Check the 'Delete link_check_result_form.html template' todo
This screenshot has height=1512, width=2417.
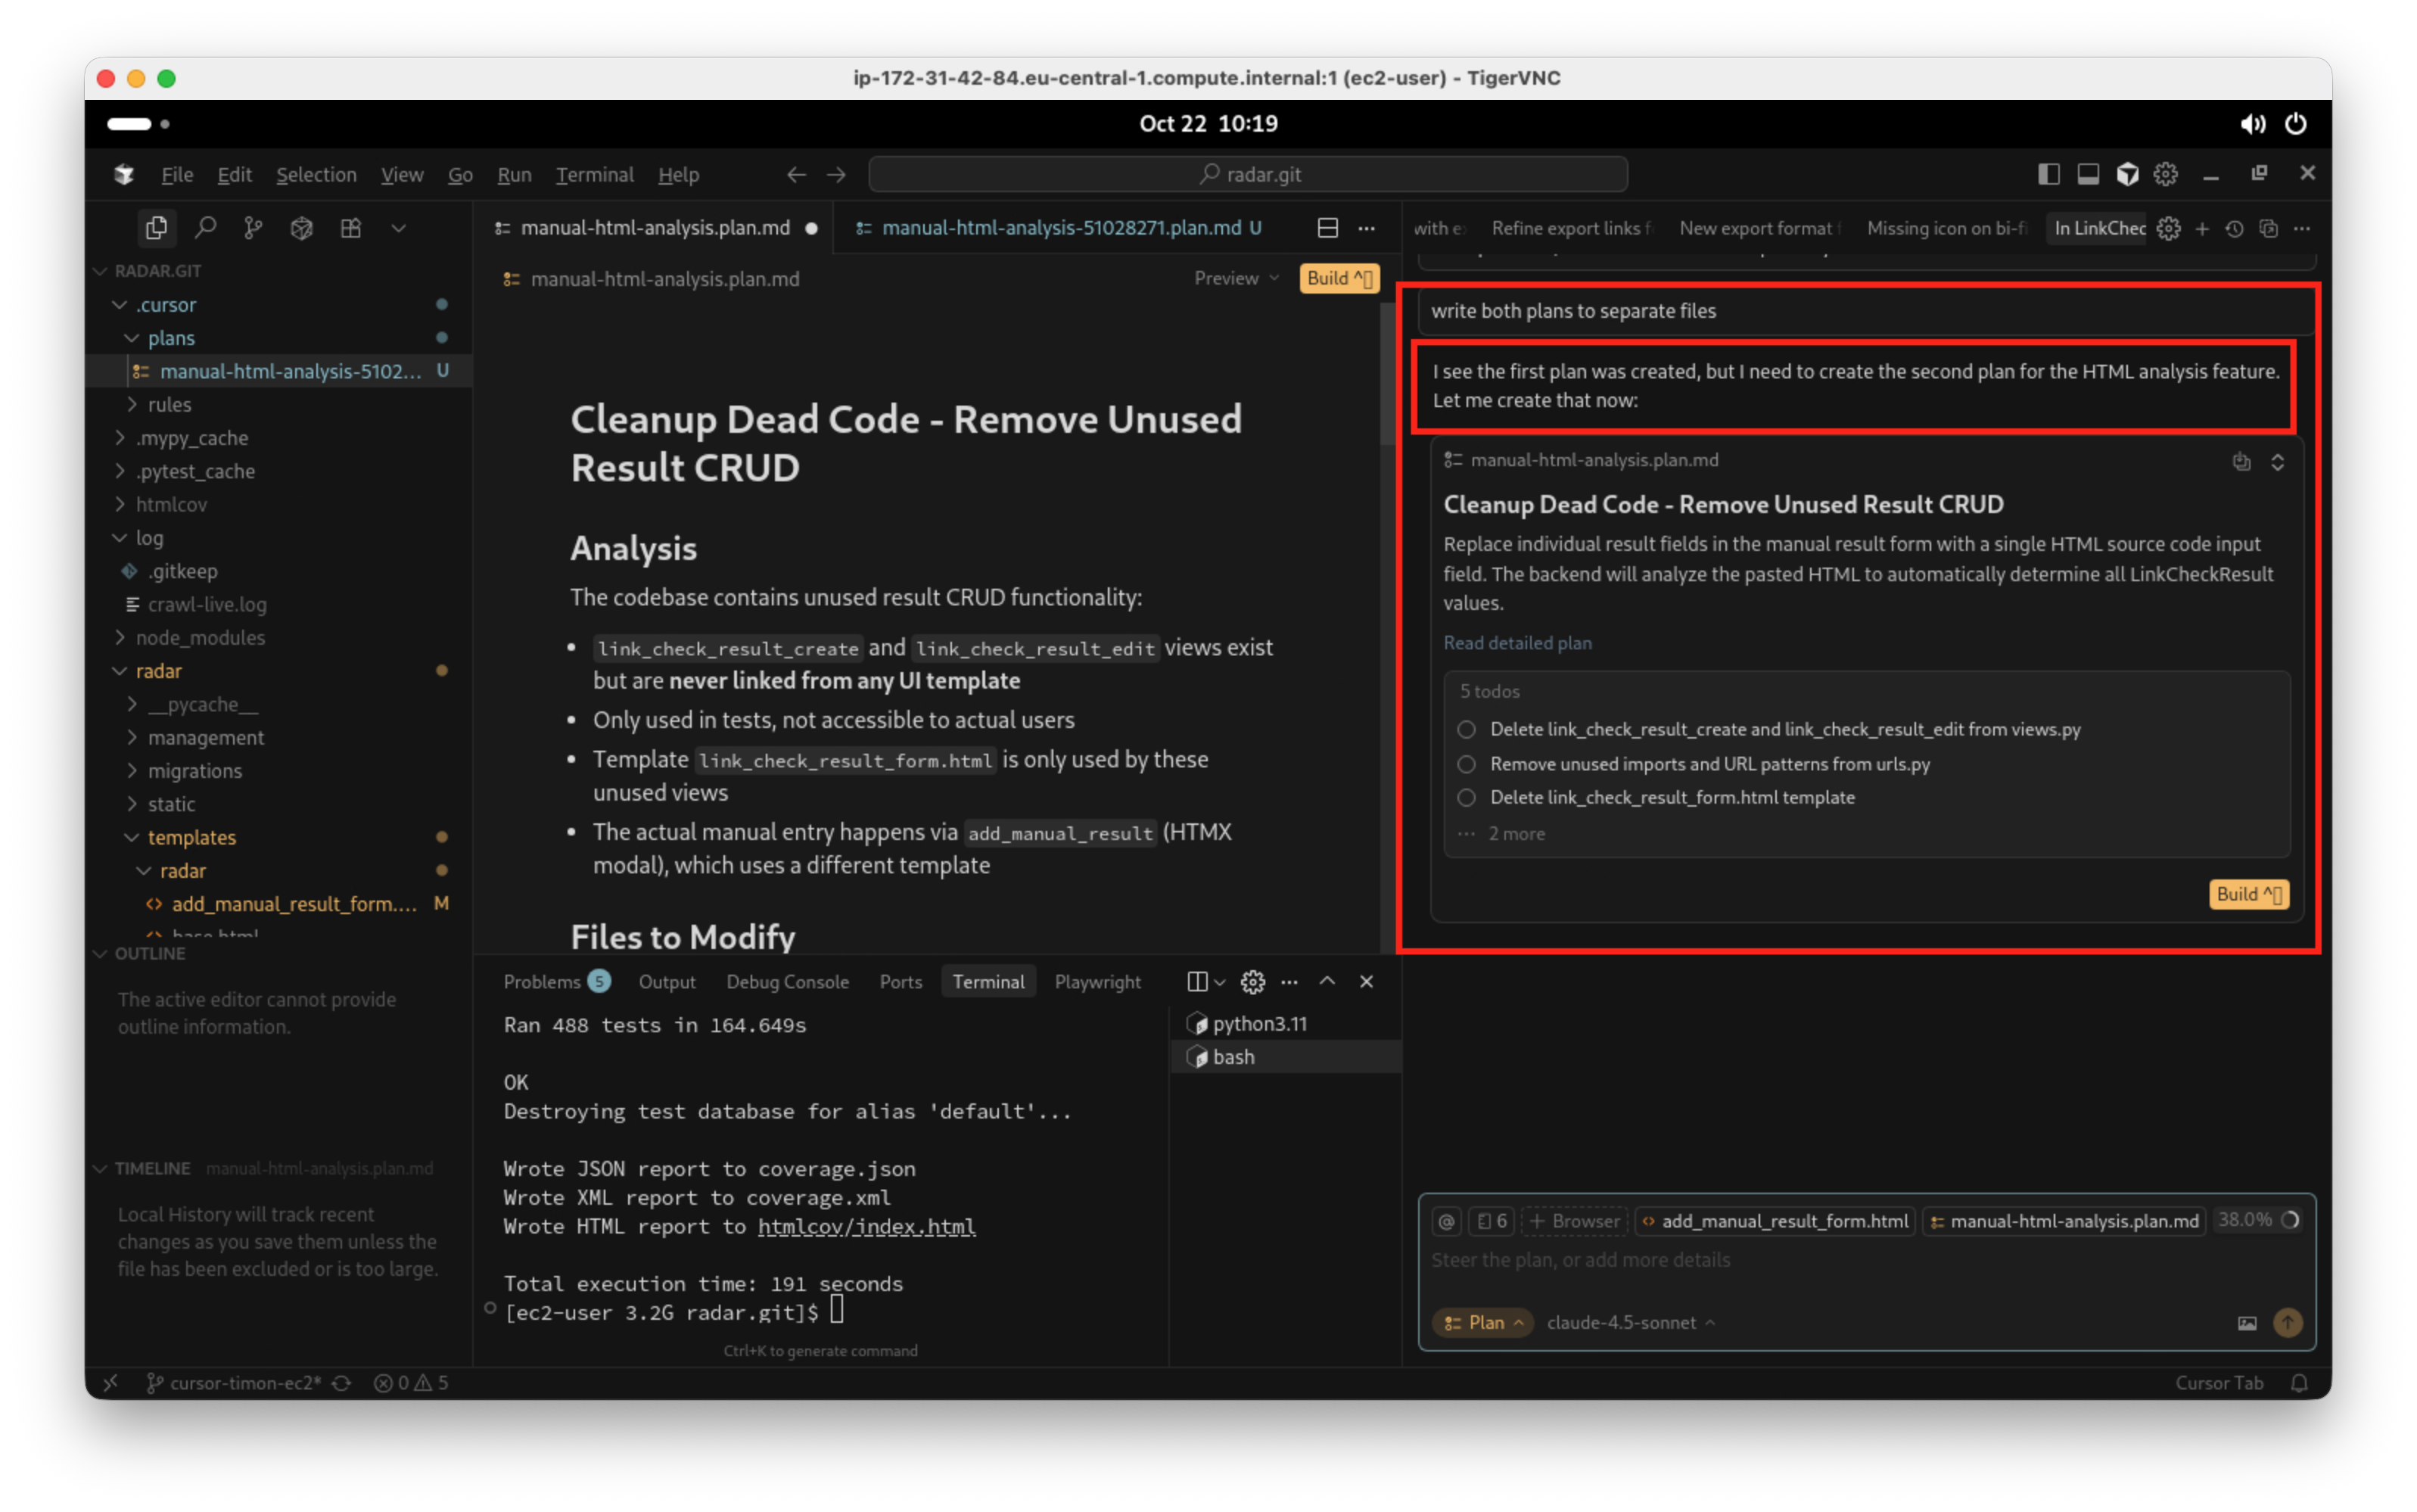(1466, 798)
